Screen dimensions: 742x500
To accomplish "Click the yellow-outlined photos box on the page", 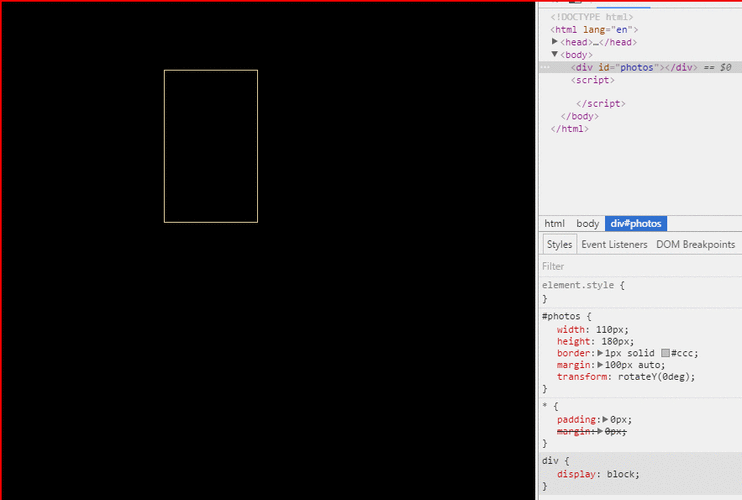I will [x=211, y=146].
